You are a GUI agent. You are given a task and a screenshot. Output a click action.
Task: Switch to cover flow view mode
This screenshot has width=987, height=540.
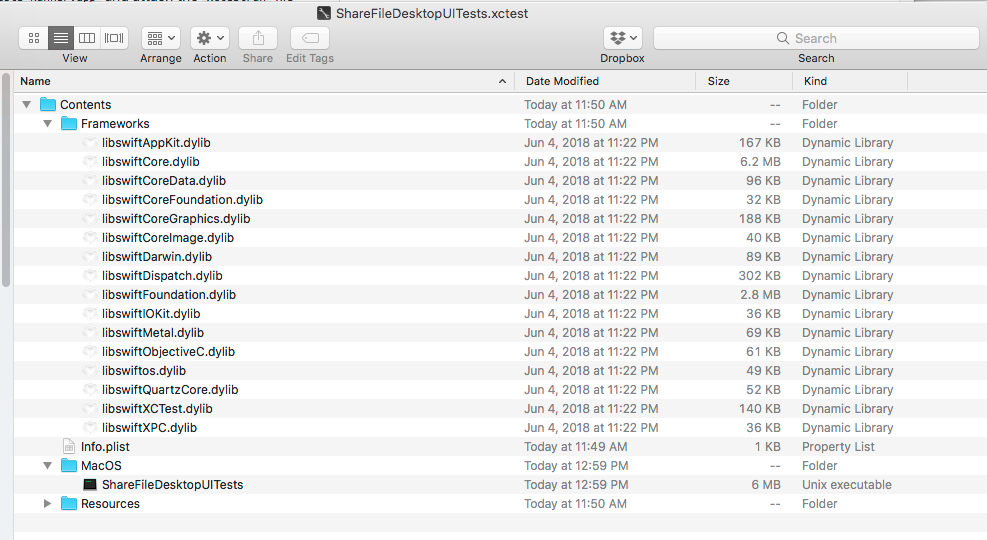click(x=114, y=38)
